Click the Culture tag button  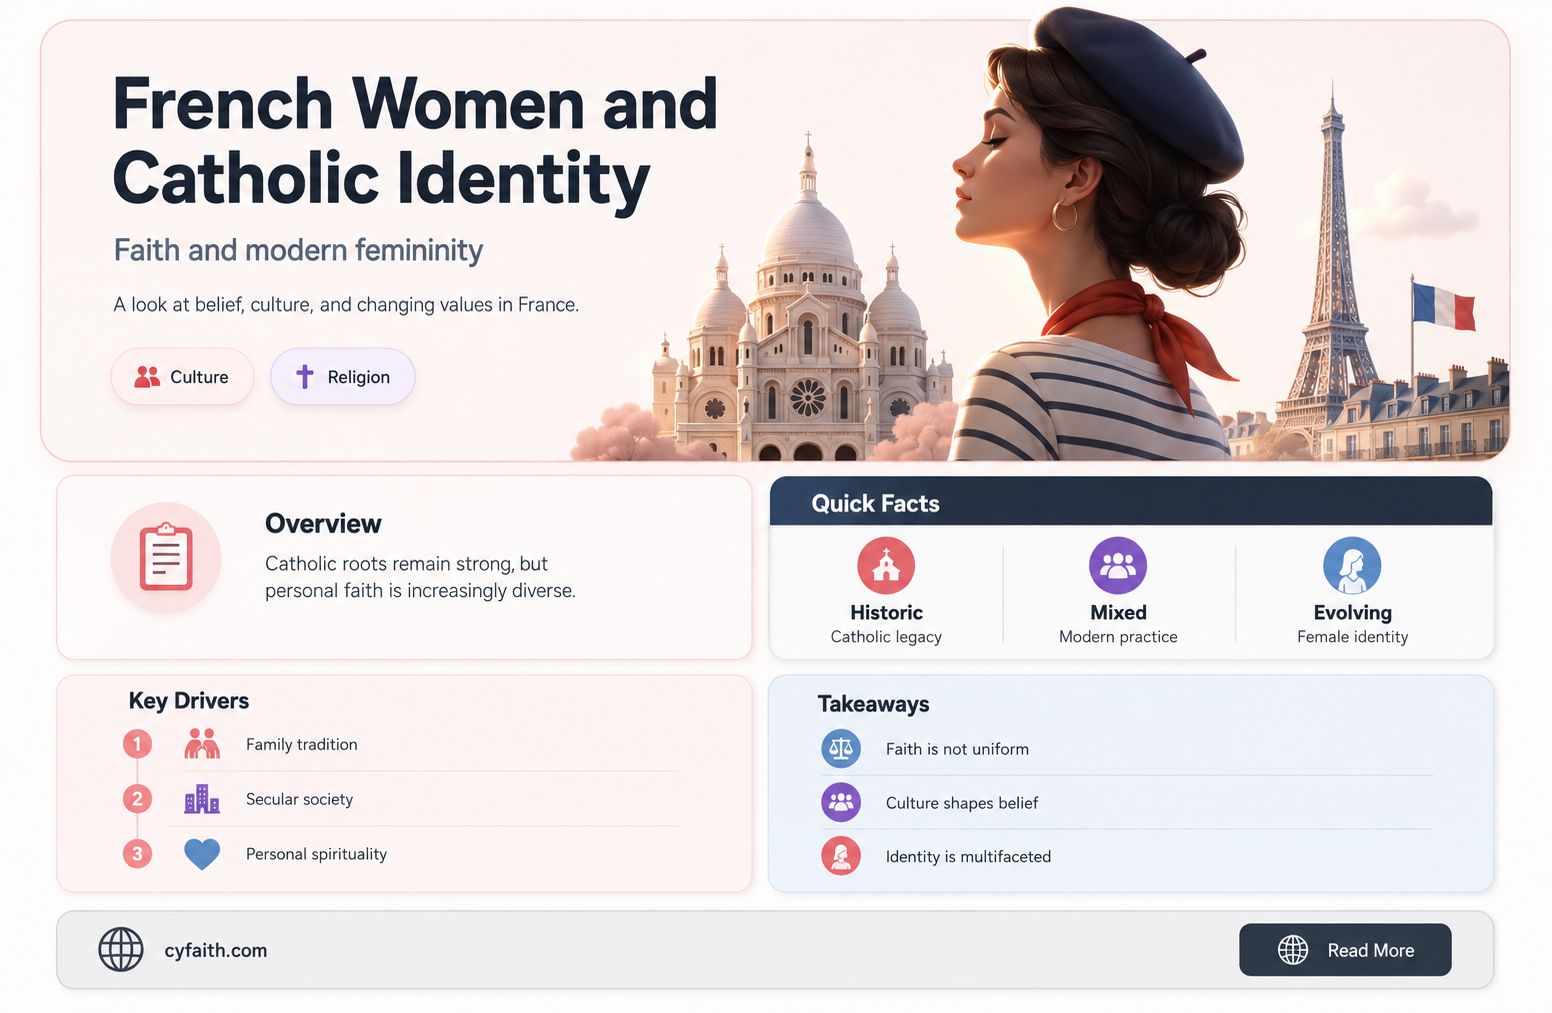182,377
